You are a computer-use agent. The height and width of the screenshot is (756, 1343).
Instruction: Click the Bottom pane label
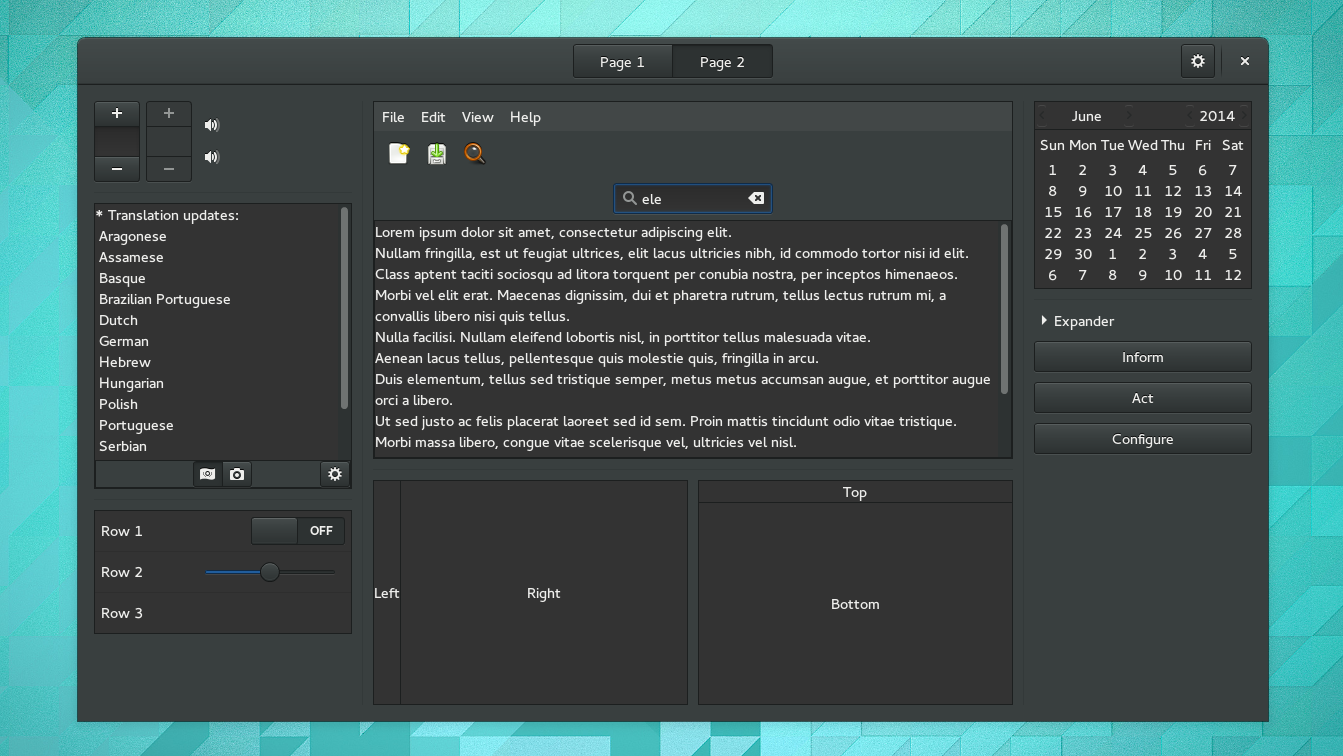pos(855,604)
